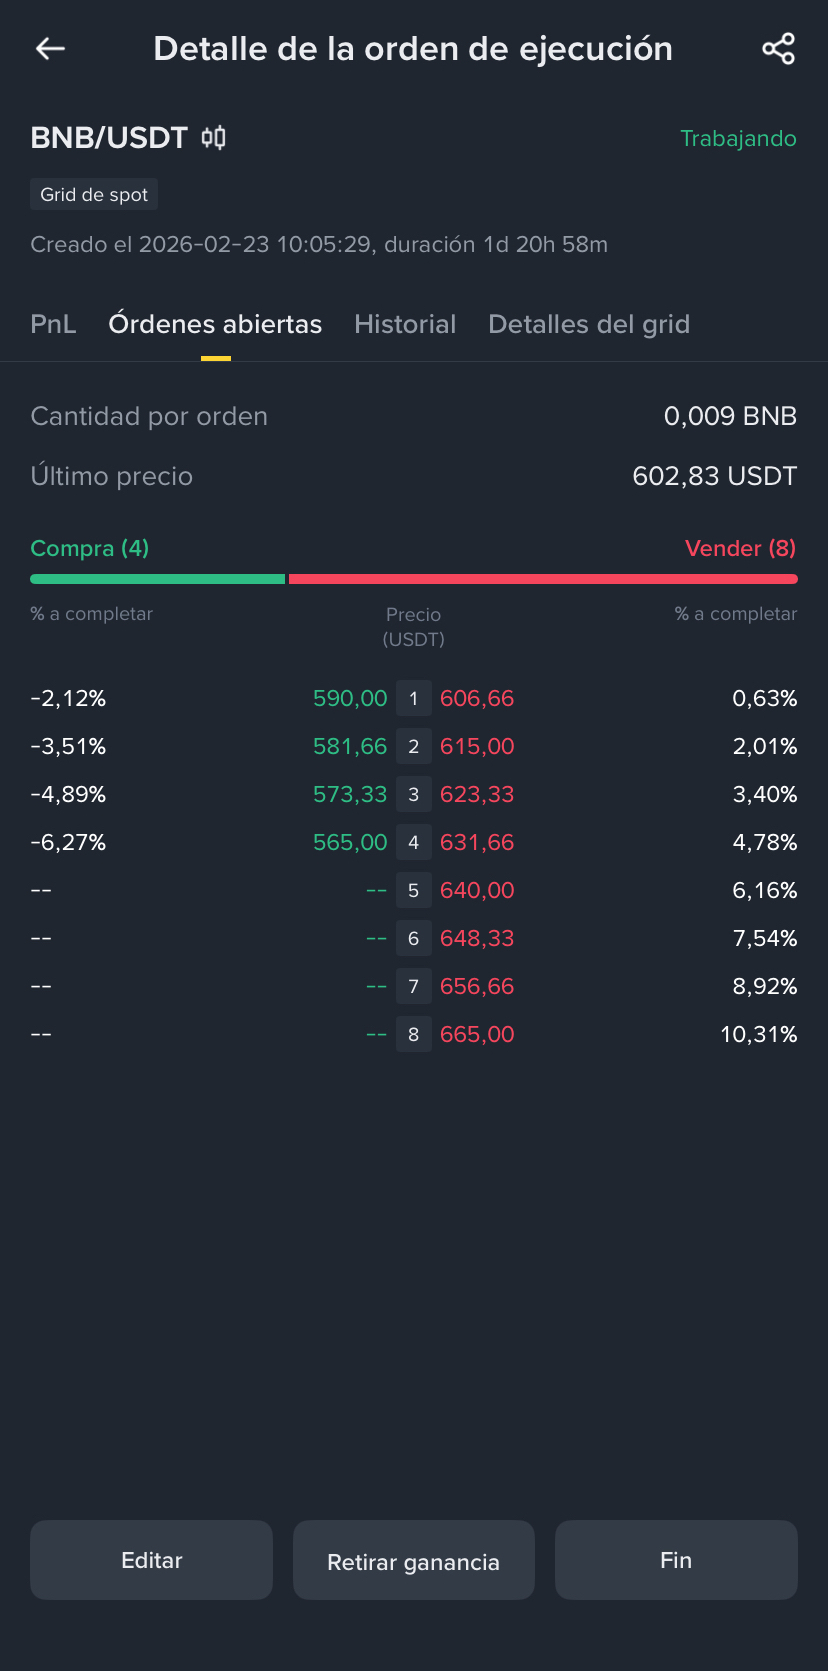Tap grid level number 8 badge

[413, 1034]
